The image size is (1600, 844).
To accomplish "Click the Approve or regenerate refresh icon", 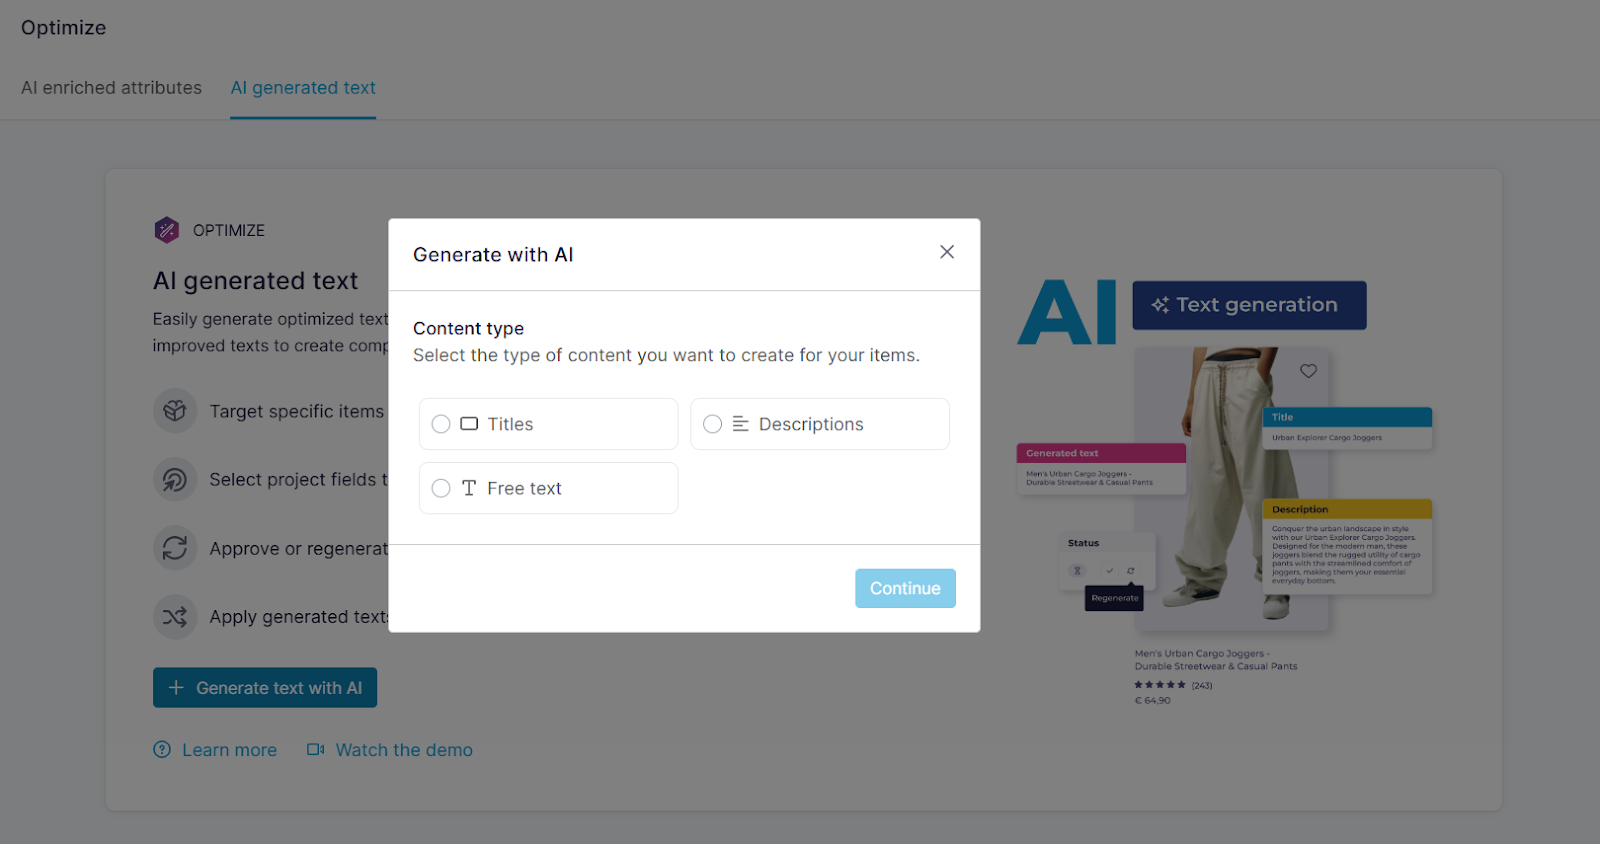I will (175, 548).
